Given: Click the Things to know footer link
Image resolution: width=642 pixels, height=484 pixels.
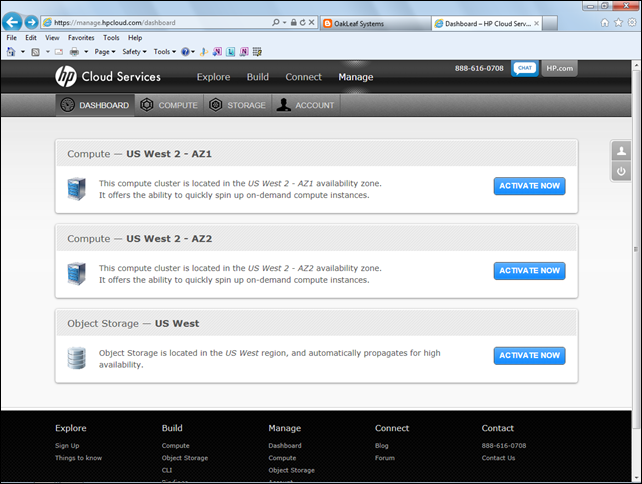Looking at the screenshot, I should [79, 458].
